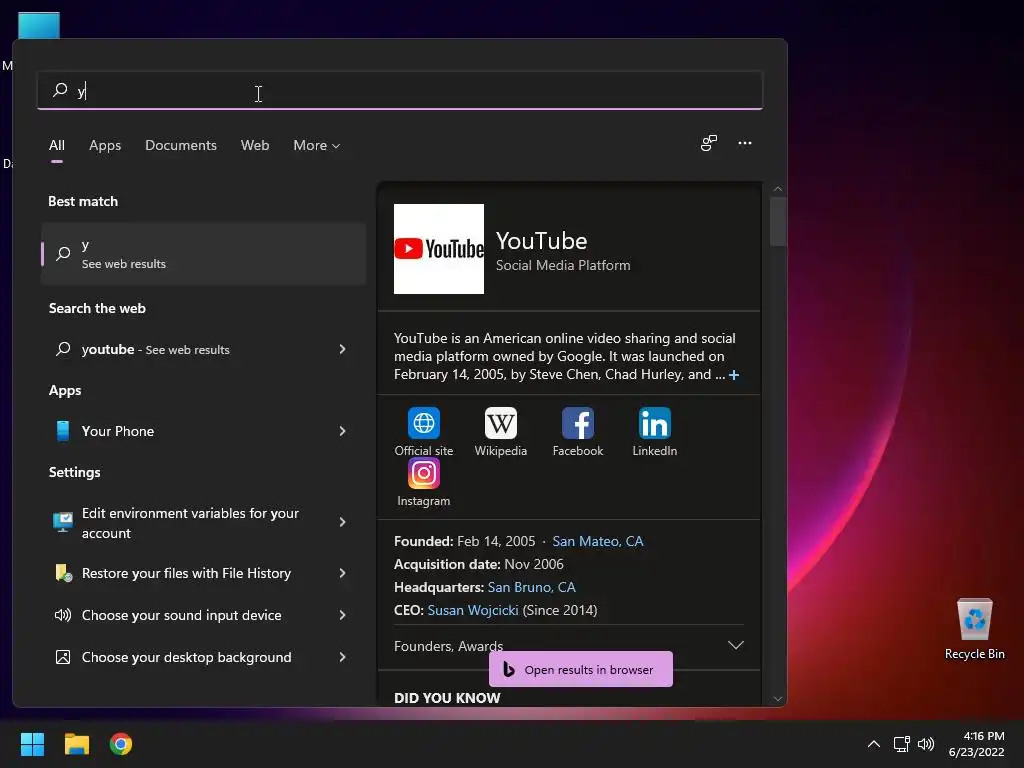Expand the YouTube description with plus
This screenshot has width=1024, height=768.
734,375
